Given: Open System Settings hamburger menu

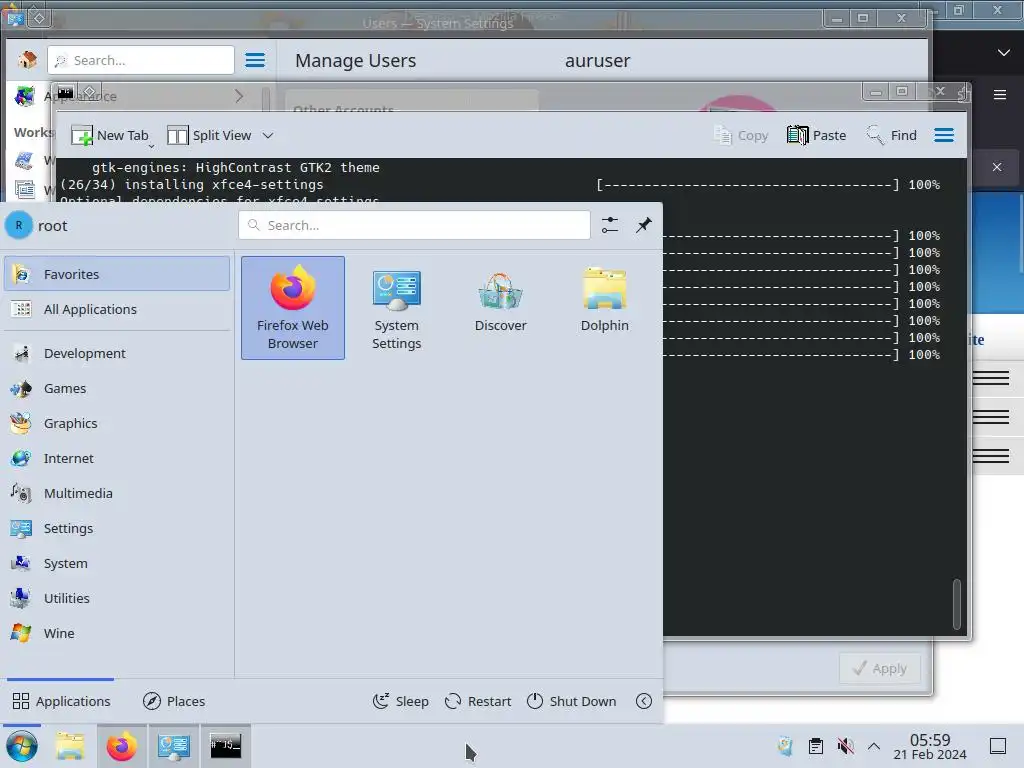Looking at the screenshot, I should [x=255, y=60].
